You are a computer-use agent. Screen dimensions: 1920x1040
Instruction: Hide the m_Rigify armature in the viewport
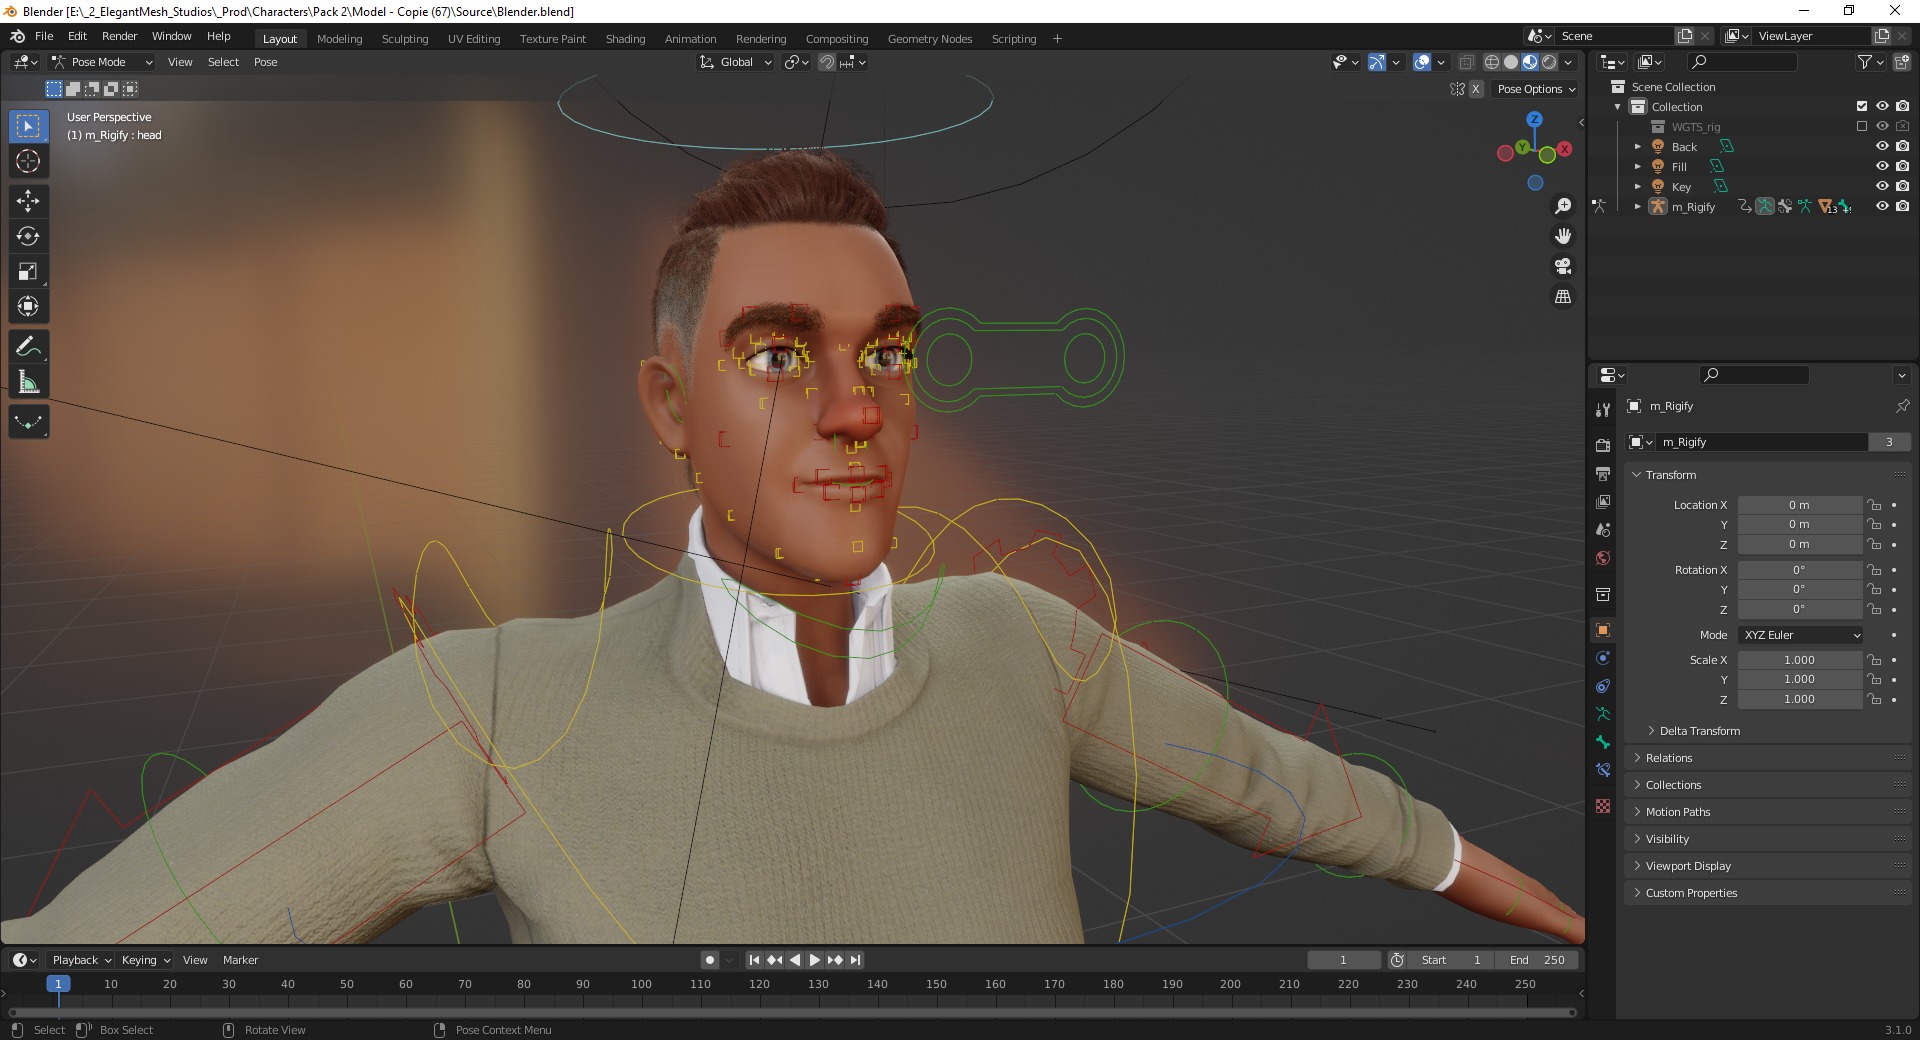1882,206
